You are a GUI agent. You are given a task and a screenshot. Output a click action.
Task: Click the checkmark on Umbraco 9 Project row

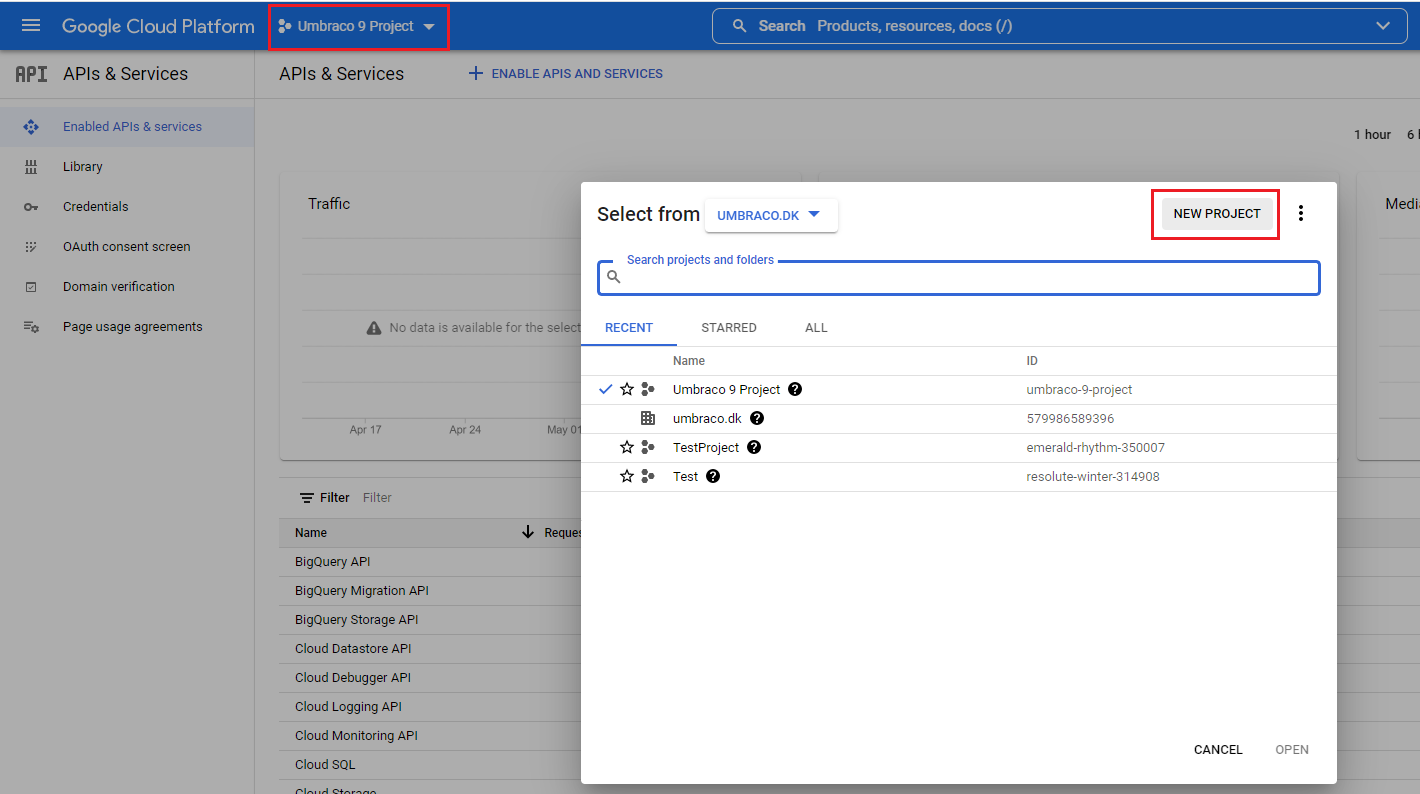[605, 389]
